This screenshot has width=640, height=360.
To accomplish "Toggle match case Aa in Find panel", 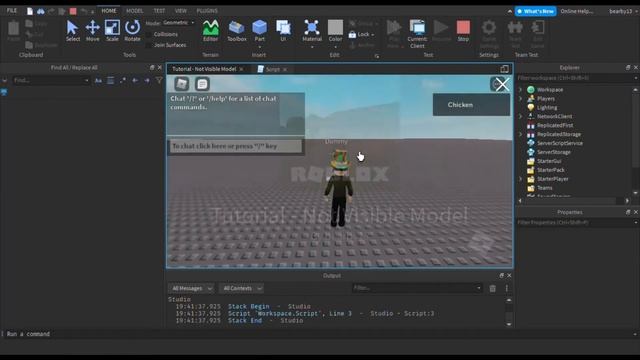I will click(x=98, y=81).
